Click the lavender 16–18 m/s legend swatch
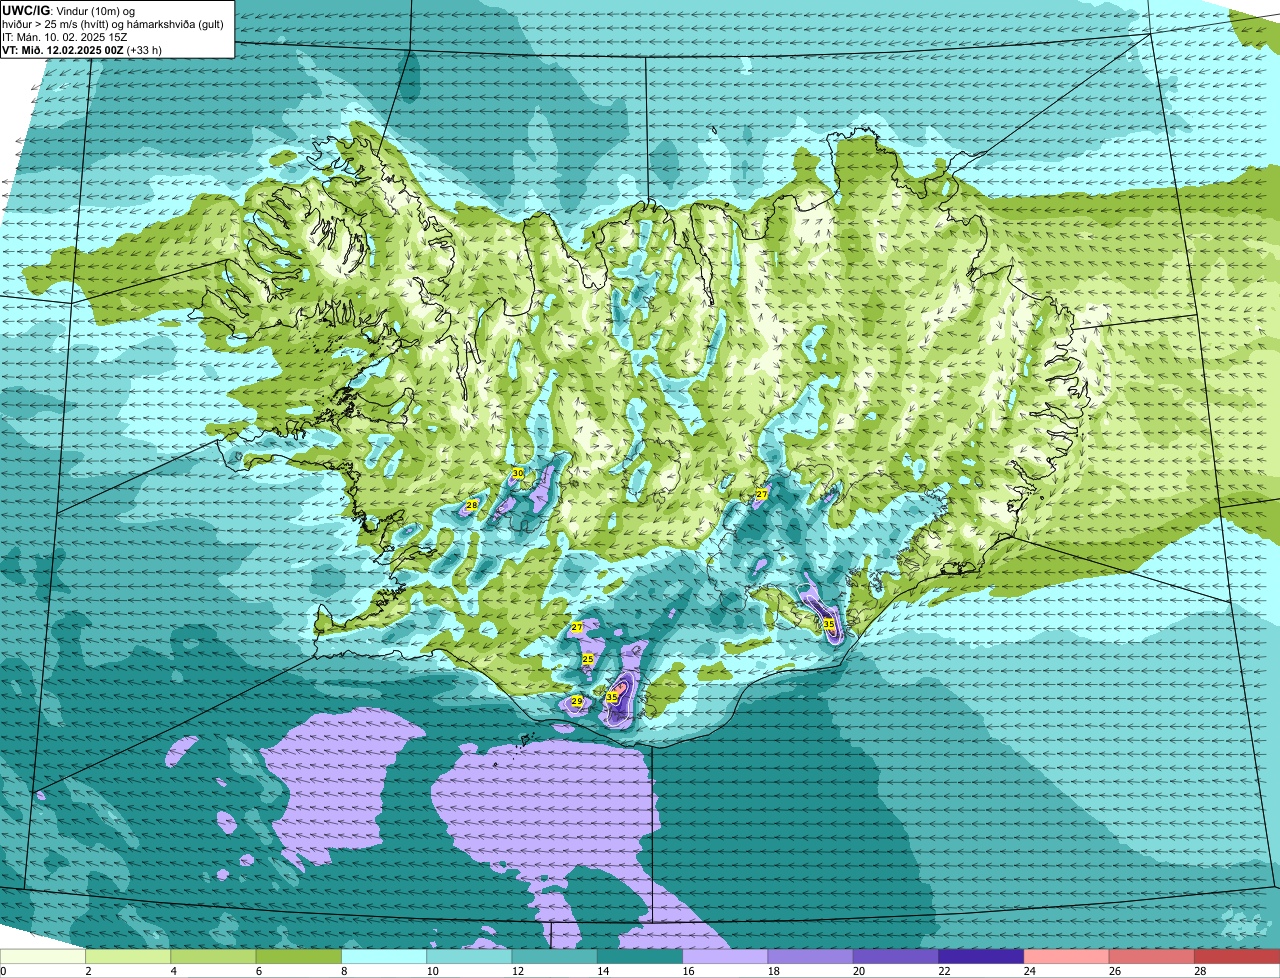Screen dimensions: 1280x978 point(725,957)
